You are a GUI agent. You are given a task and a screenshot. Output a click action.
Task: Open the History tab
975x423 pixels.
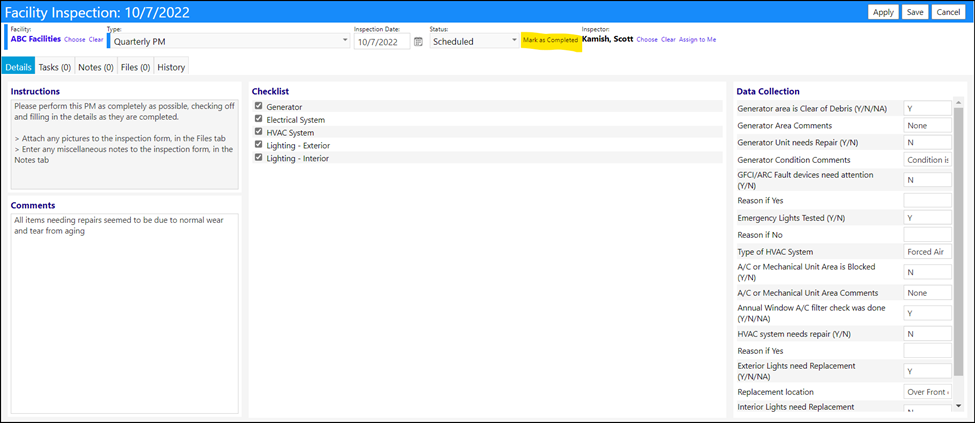coord(171,67)
